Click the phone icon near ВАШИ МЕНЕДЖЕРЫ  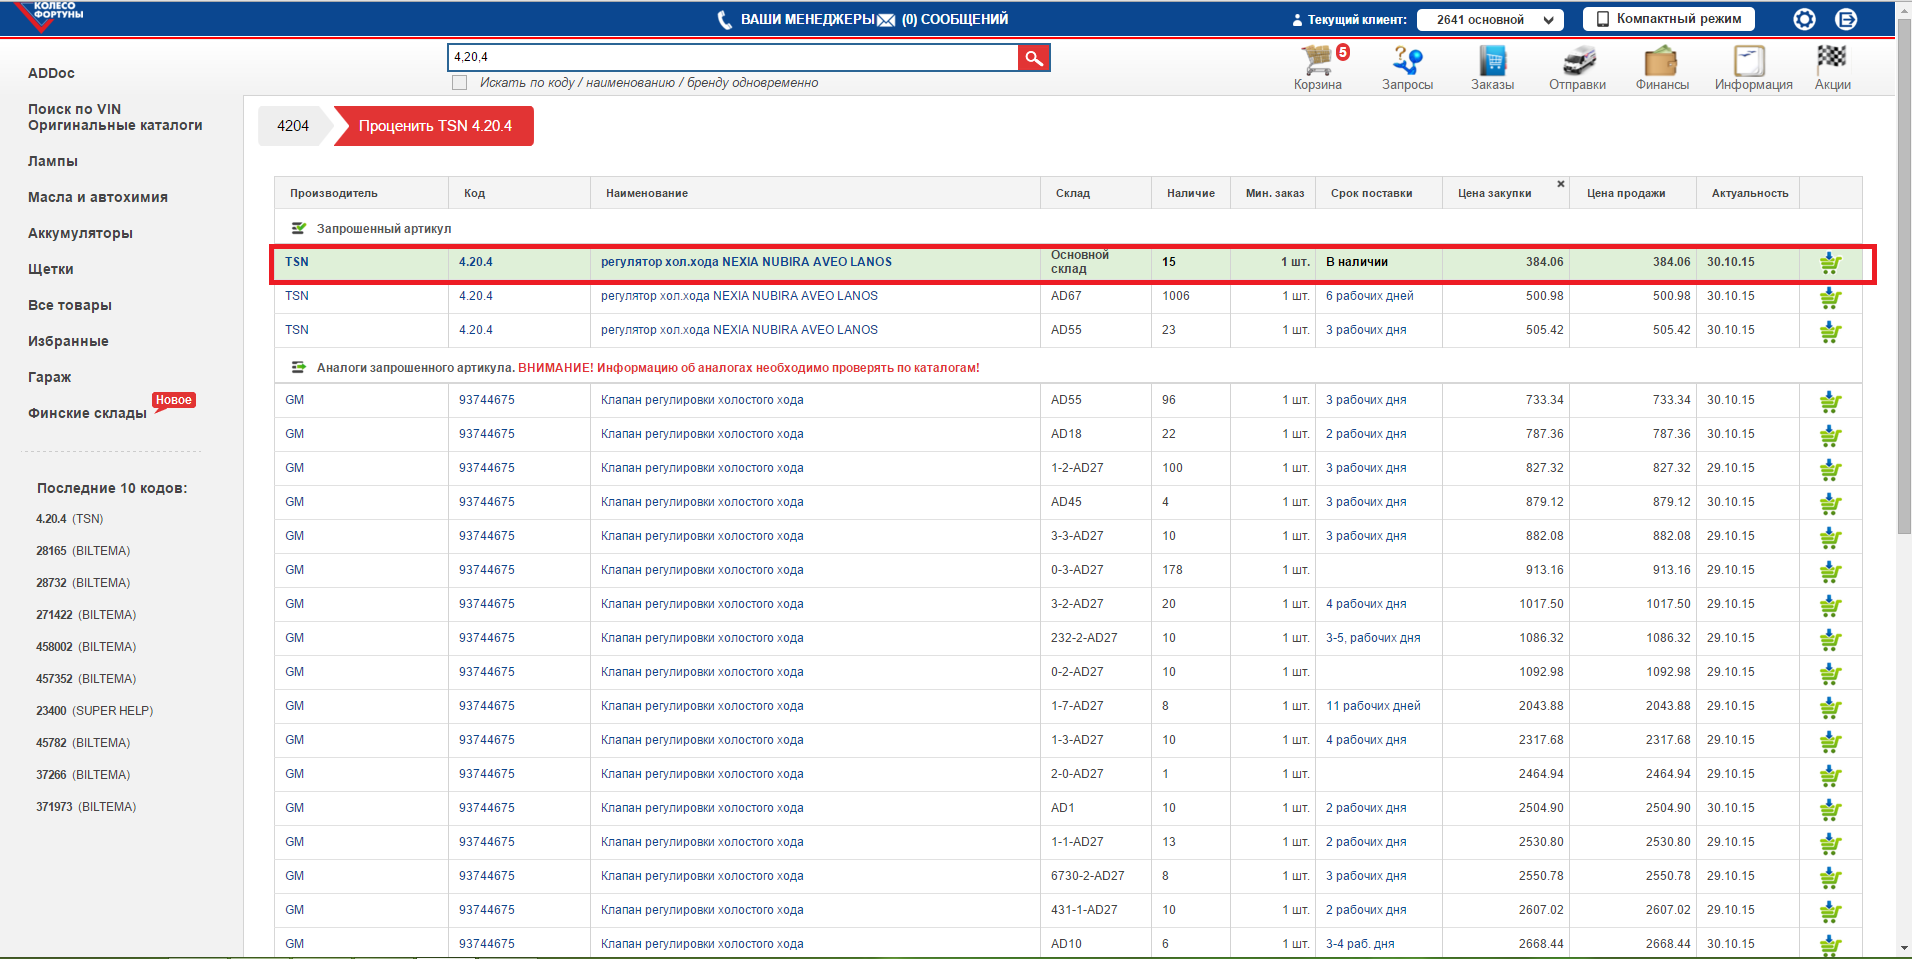pyautogui.click(x=725, y=20)
